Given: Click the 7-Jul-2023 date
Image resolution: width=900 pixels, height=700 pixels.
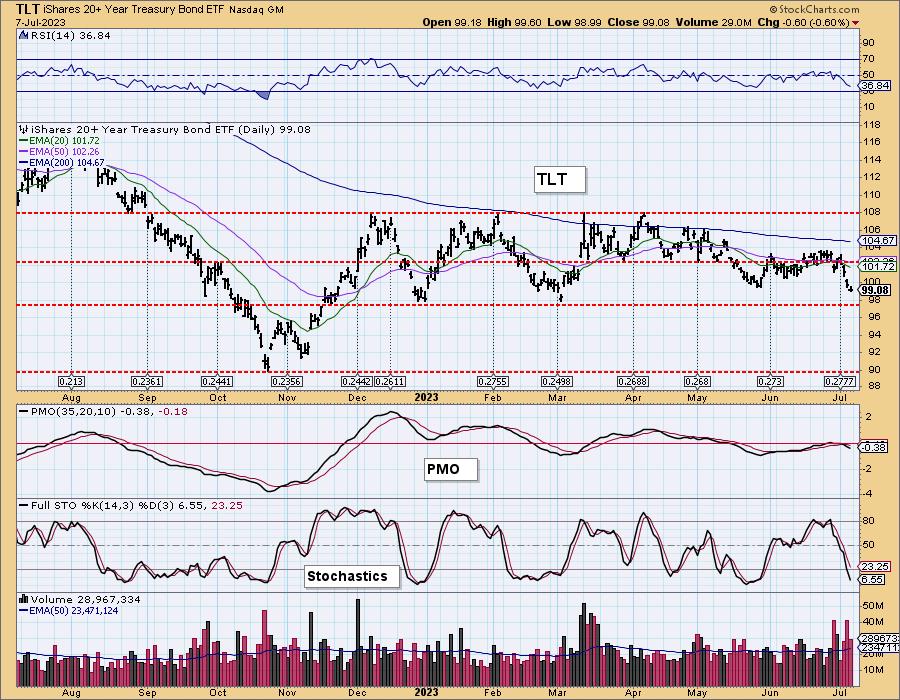Looking at the screenshot, I should click(41, 23).
